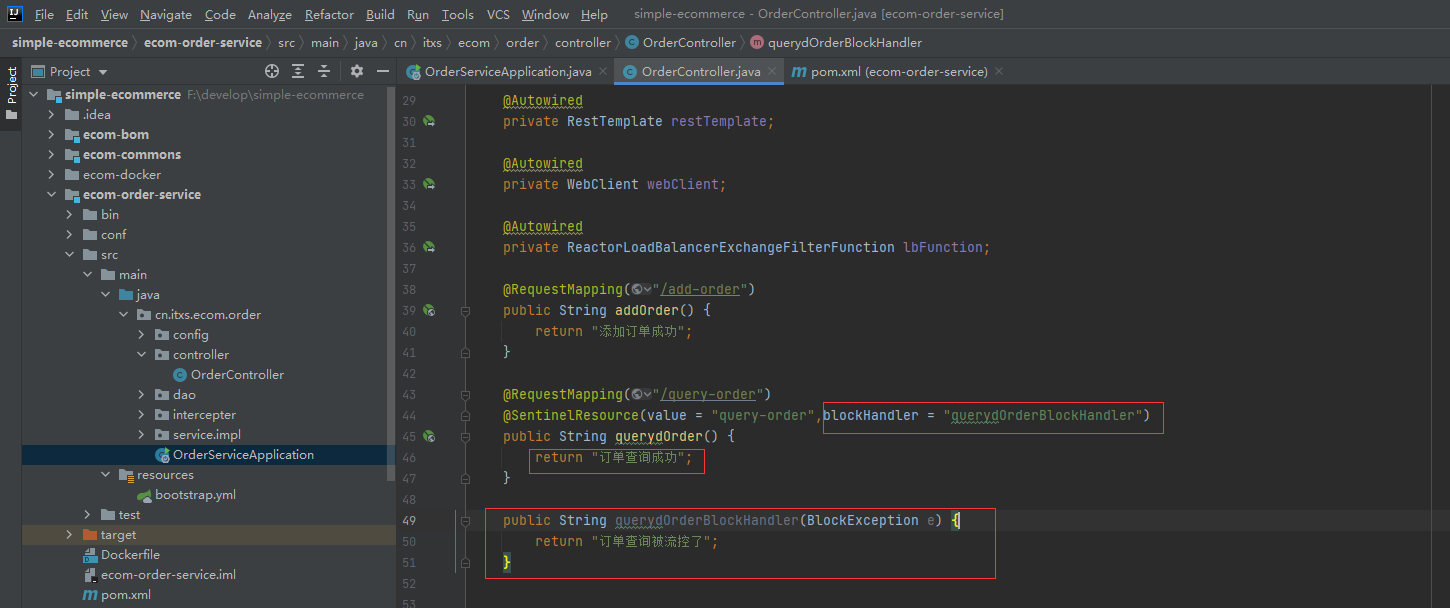The width and height of the screenshot is (1450, 608).
Task: Click the /add-order URL link in code
Action: click(700, 289)
